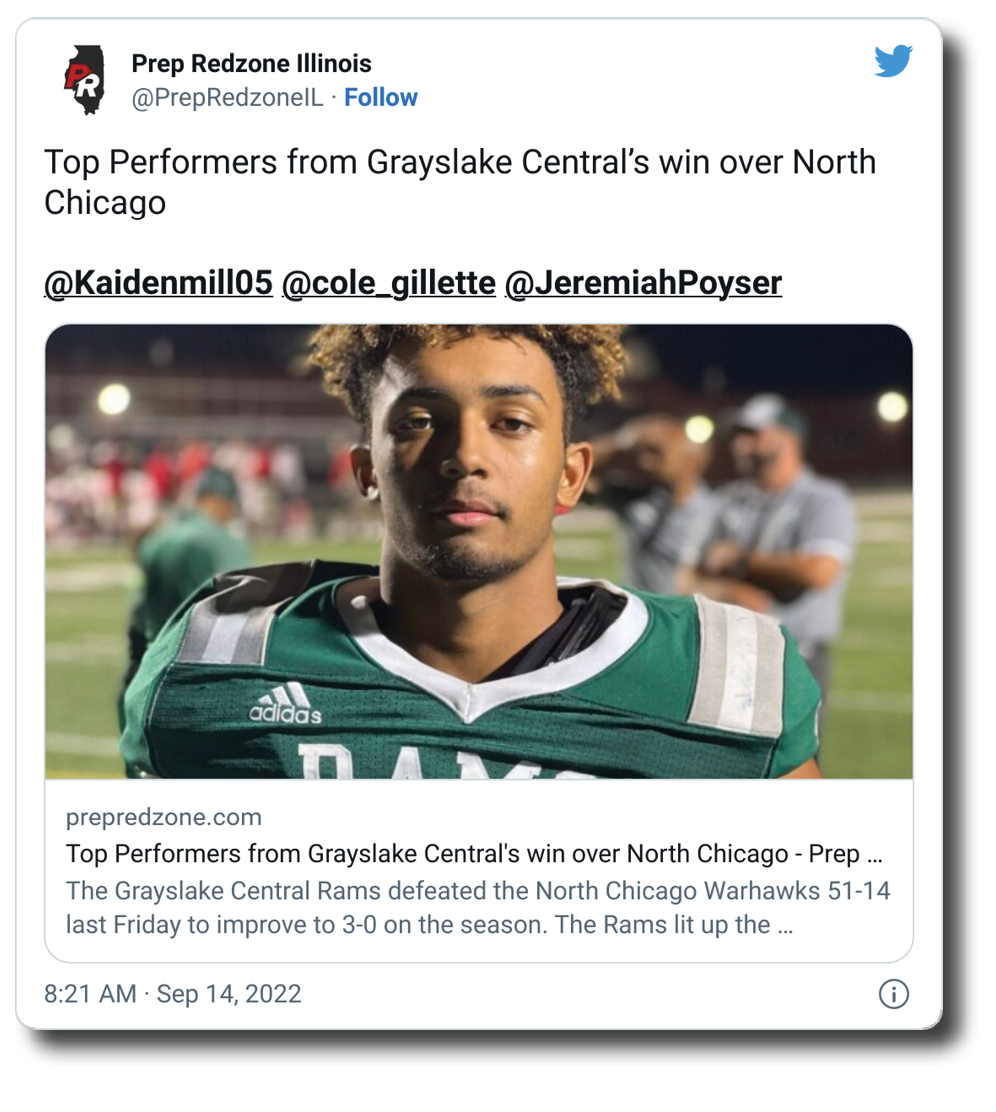Open the @Kaidenmill05 mention
996x1112 pixels.
(158, 283)
